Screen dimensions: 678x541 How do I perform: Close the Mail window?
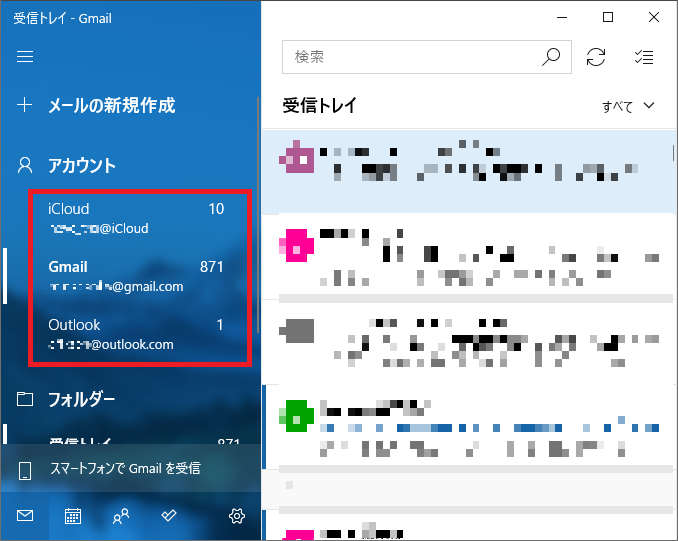tap(654, 17)
